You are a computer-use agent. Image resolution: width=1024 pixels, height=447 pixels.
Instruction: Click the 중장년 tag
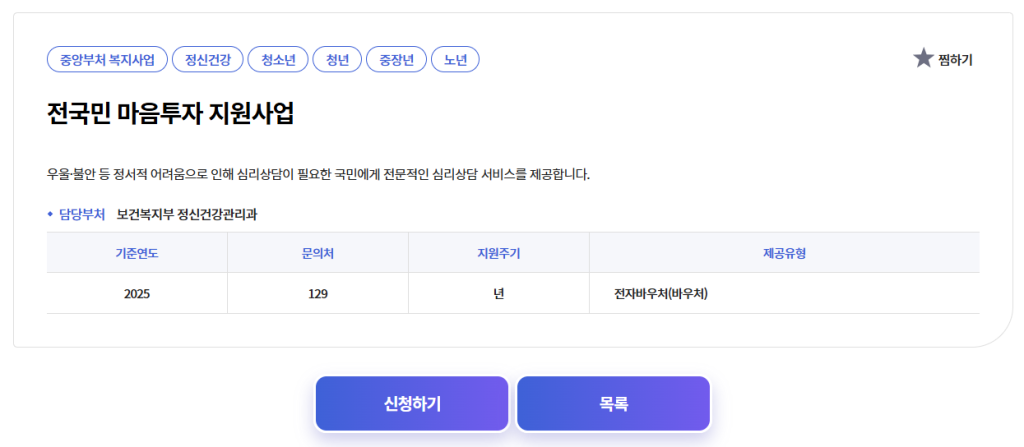coord(396,60)
